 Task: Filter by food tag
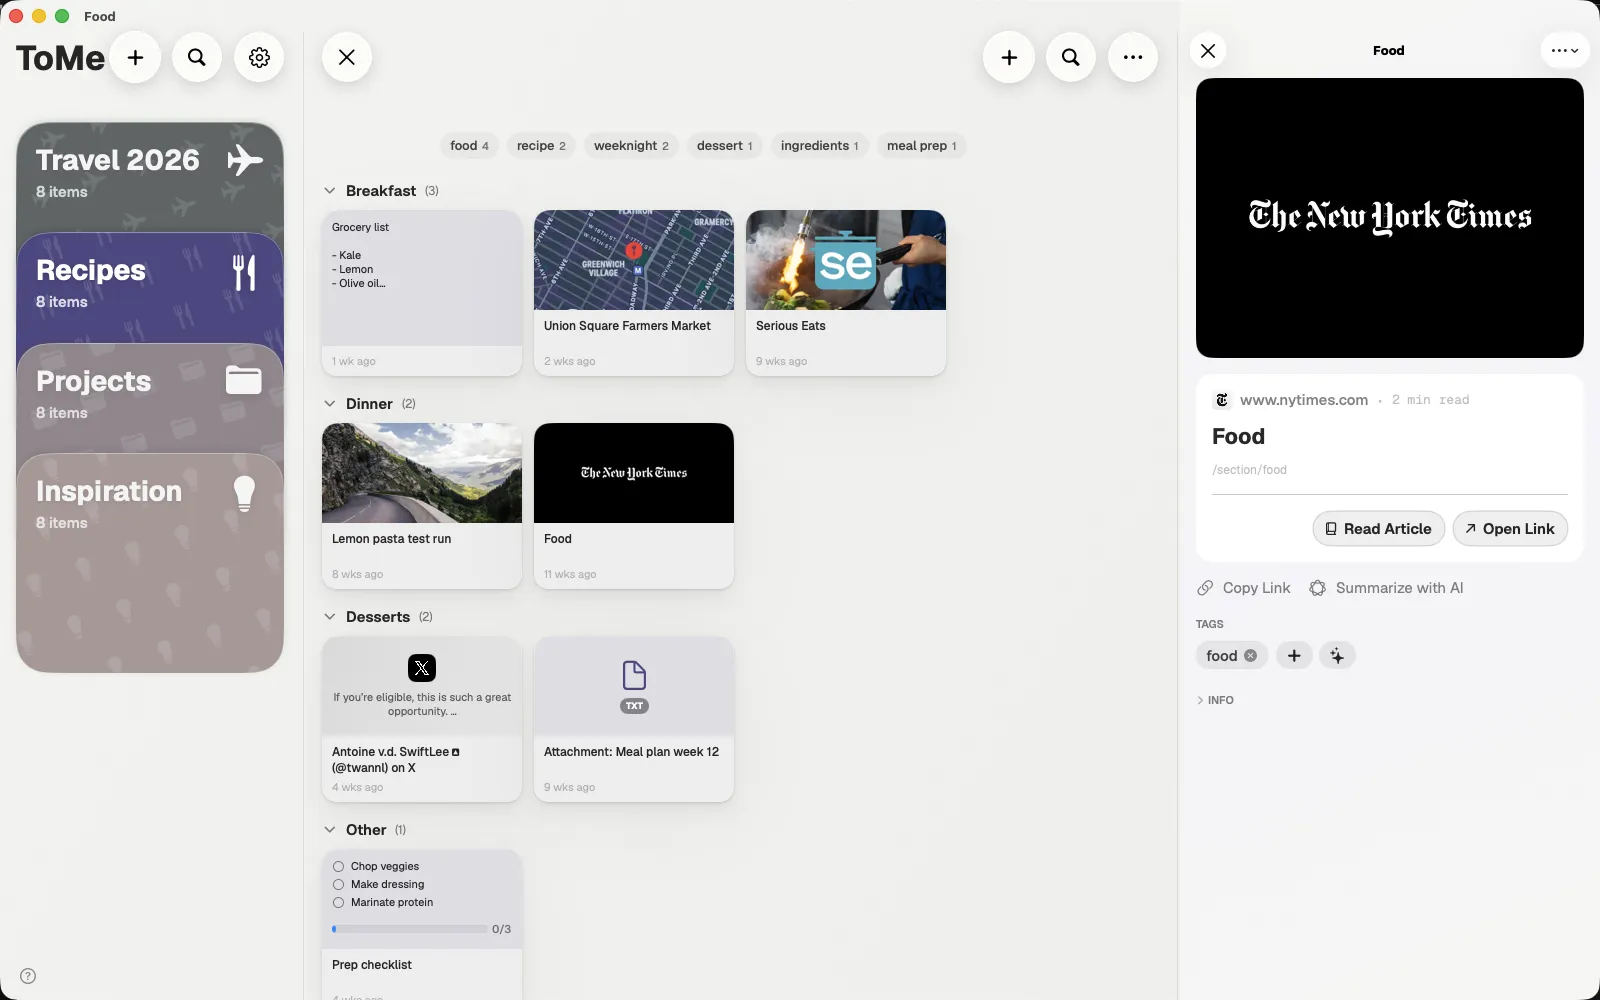coord(469,146)
